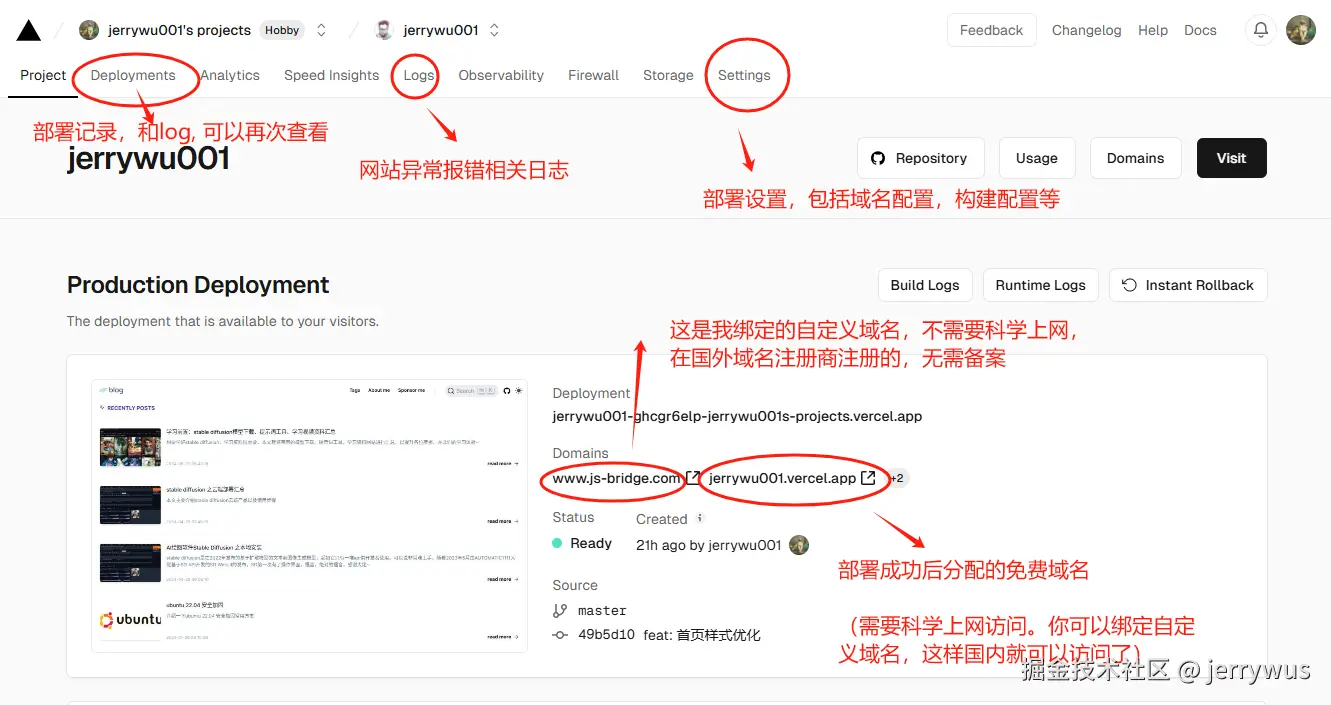Click the Hobby plan badge
1331x705 pixels.
point(282,30)
